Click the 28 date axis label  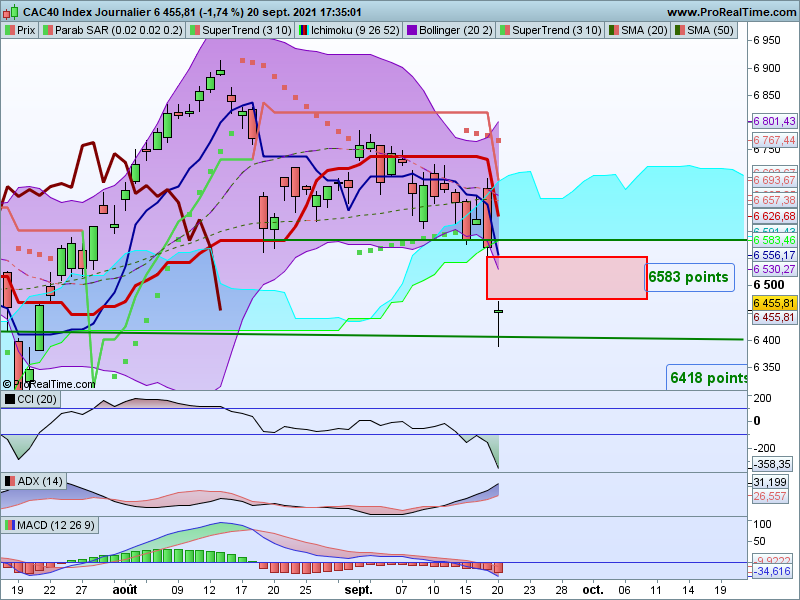point(561,590)
